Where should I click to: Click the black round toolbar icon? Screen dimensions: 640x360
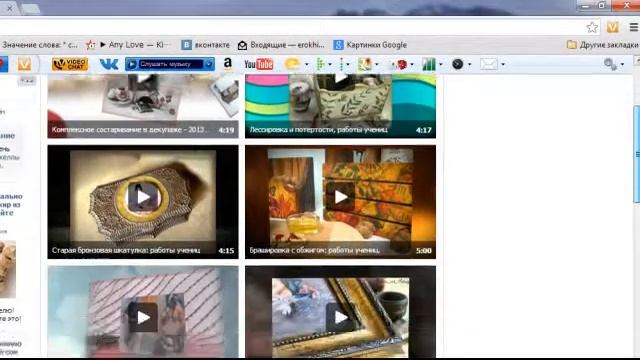(458, 64)
